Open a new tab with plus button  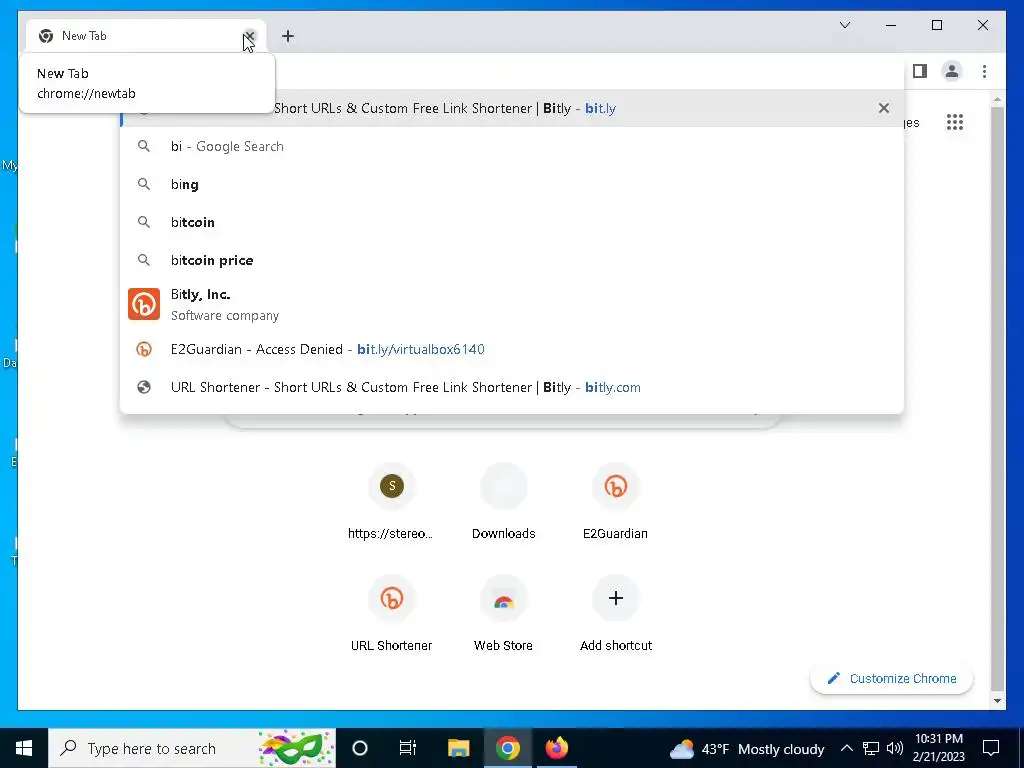click(288, 36)
